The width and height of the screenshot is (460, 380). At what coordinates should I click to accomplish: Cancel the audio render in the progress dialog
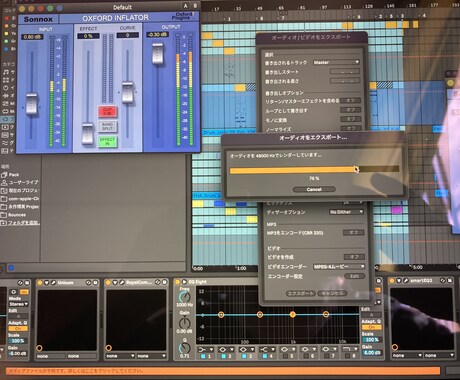pyautogui.click(x=314, y=189)
